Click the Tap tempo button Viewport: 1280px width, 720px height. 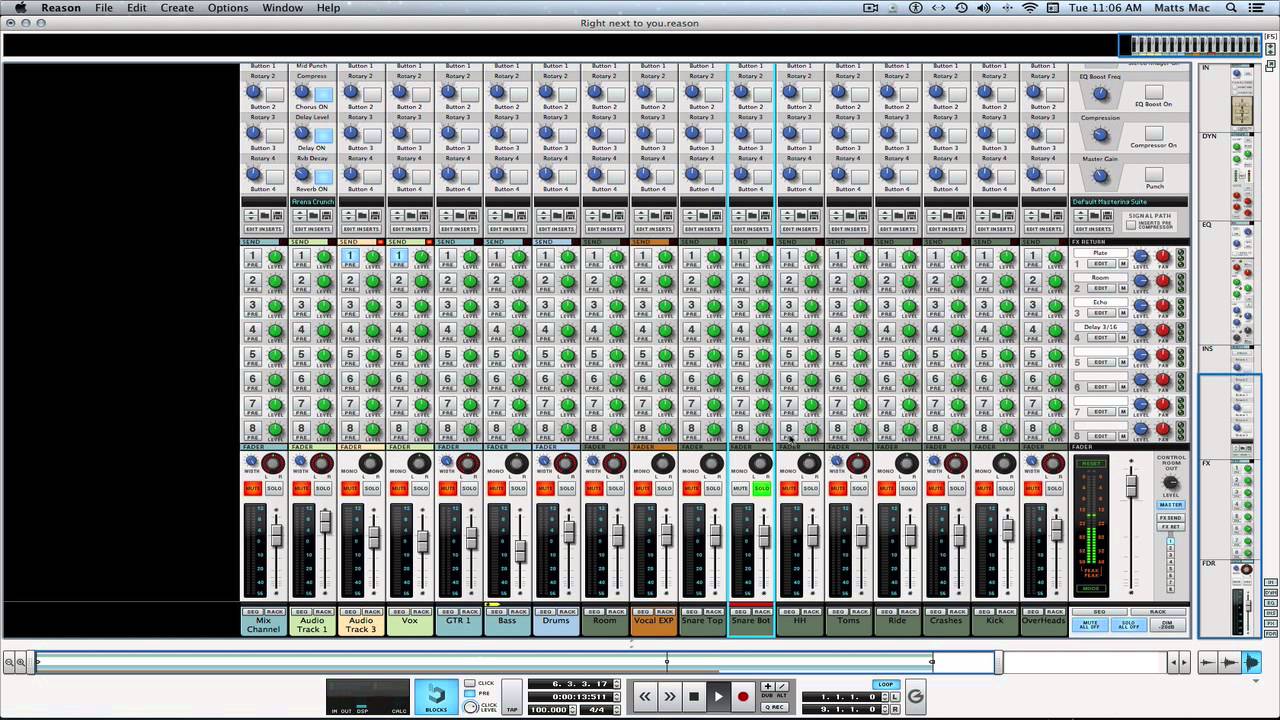(x=511, y=696)
